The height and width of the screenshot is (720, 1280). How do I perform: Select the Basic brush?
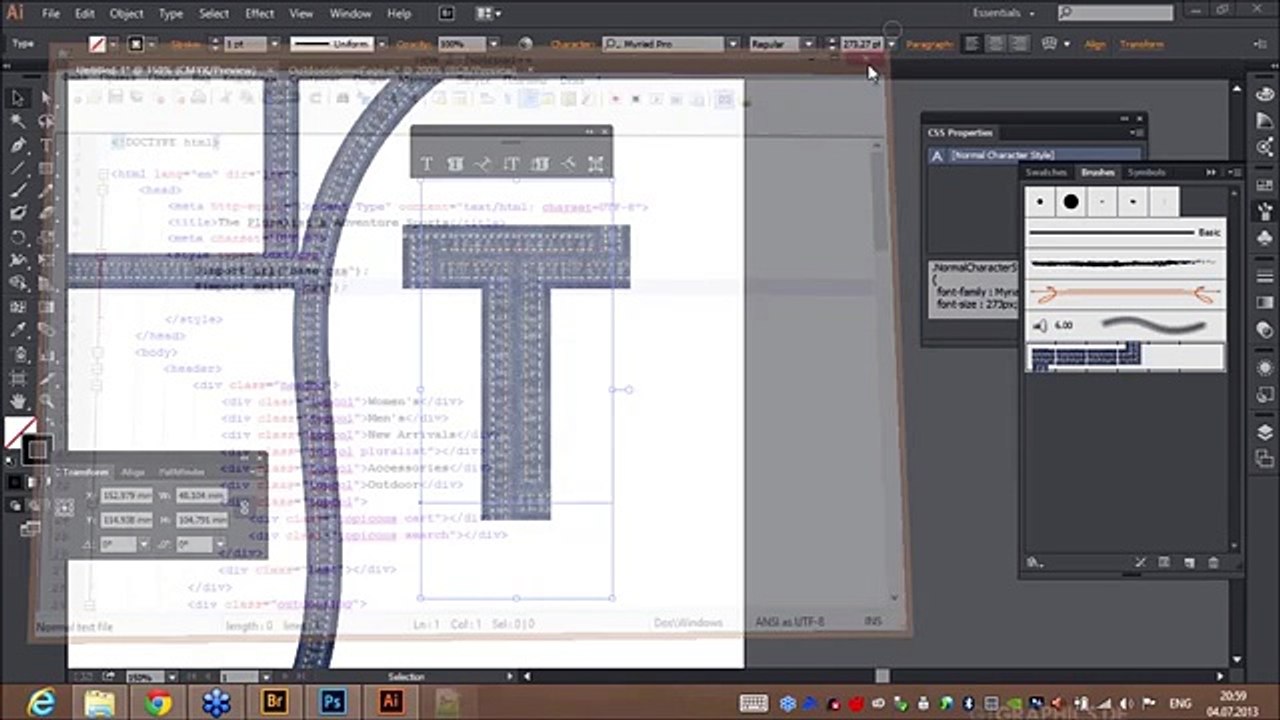1125,232
